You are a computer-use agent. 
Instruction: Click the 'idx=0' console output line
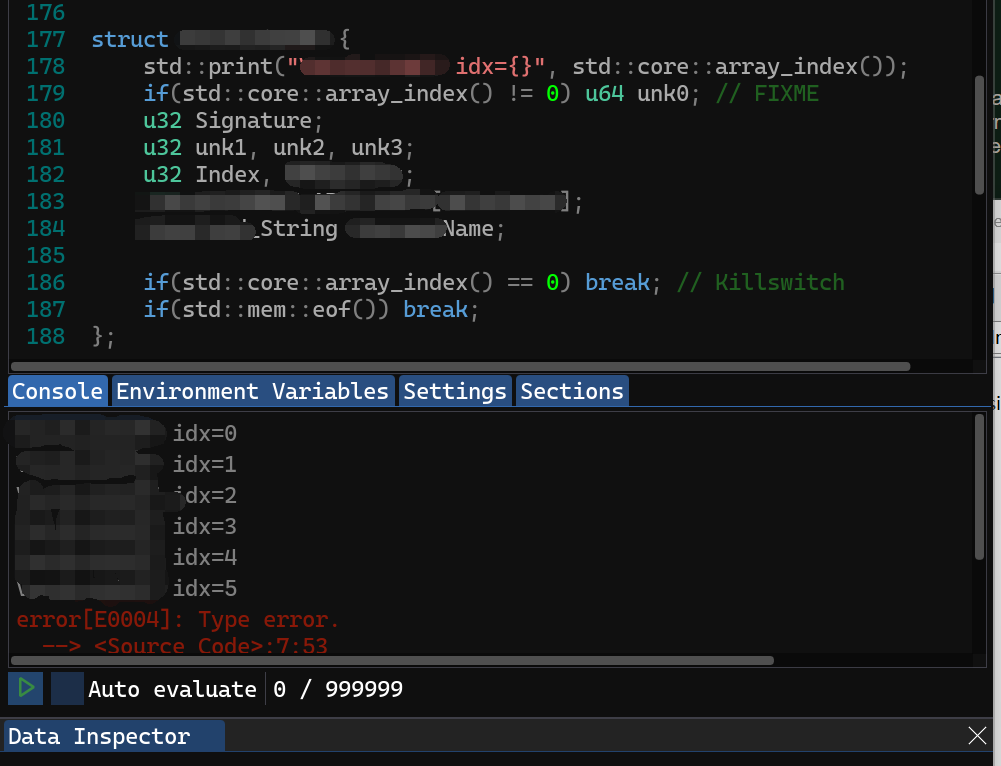tap(205, 433)
